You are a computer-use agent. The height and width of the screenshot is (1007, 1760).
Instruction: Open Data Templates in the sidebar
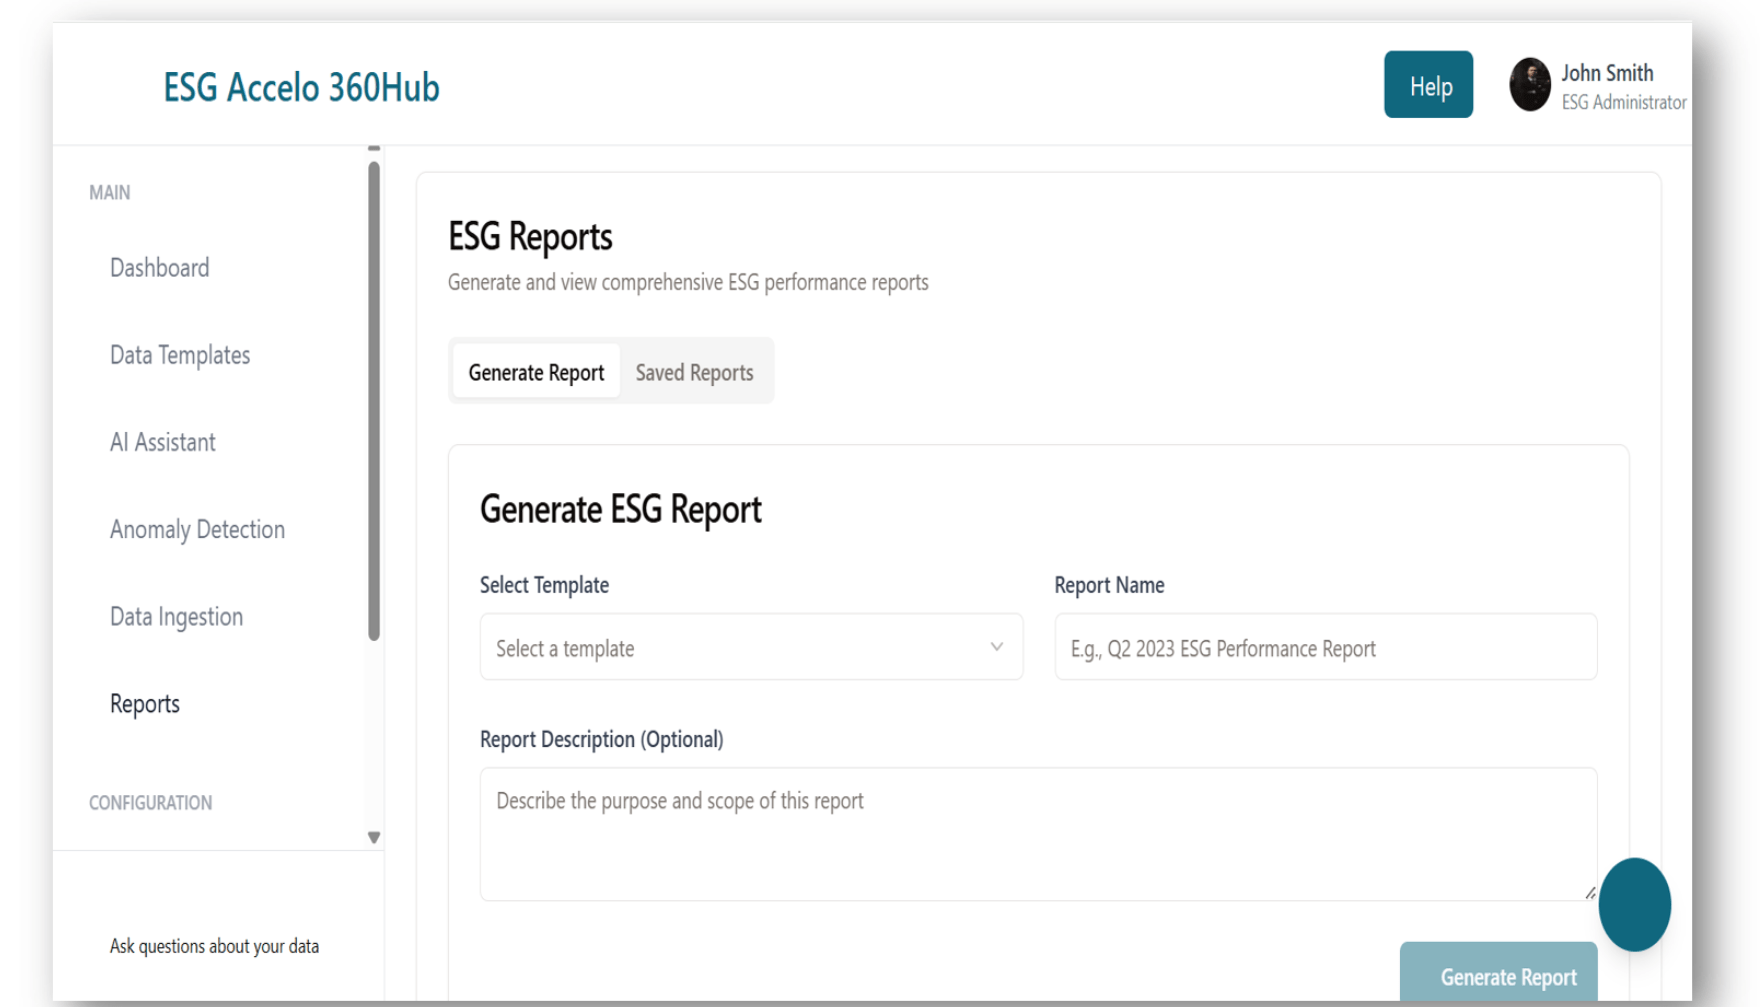coord(180,355)
